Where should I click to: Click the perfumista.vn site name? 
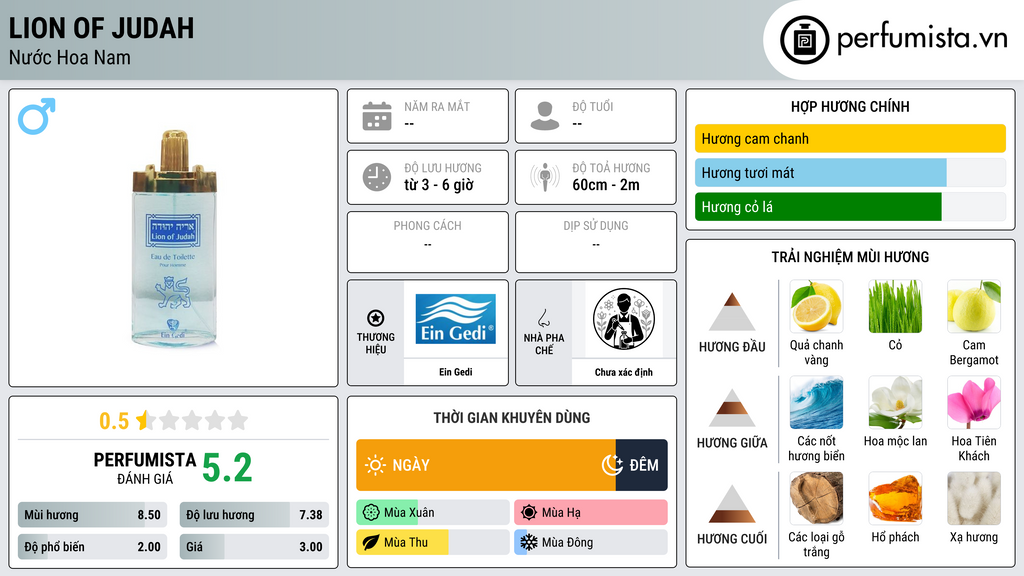point(922,38)
